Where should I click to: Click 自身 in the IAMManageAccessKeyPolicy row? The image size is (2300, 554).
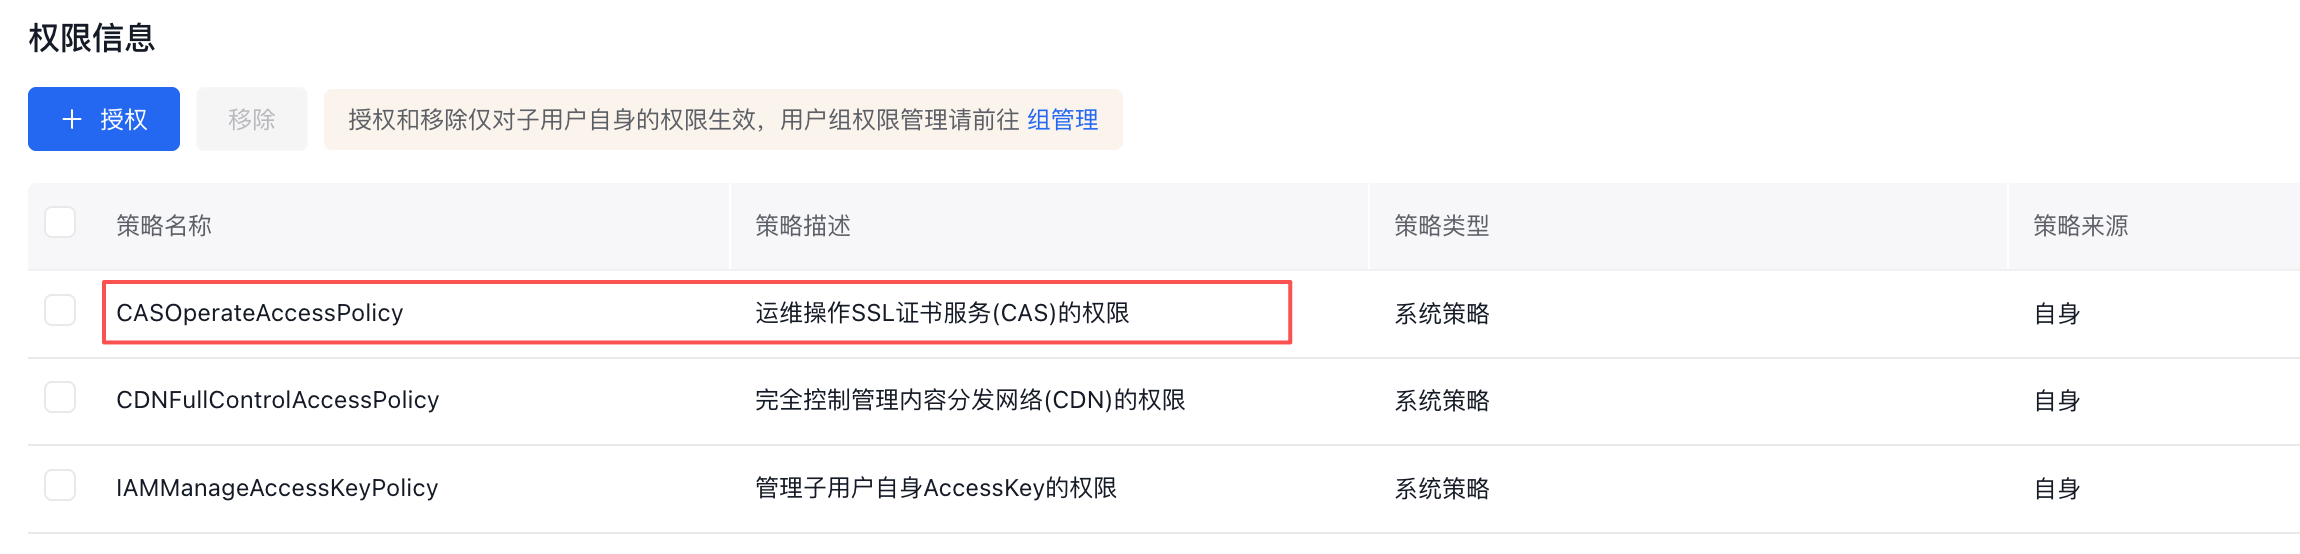tap(2056, 489)
